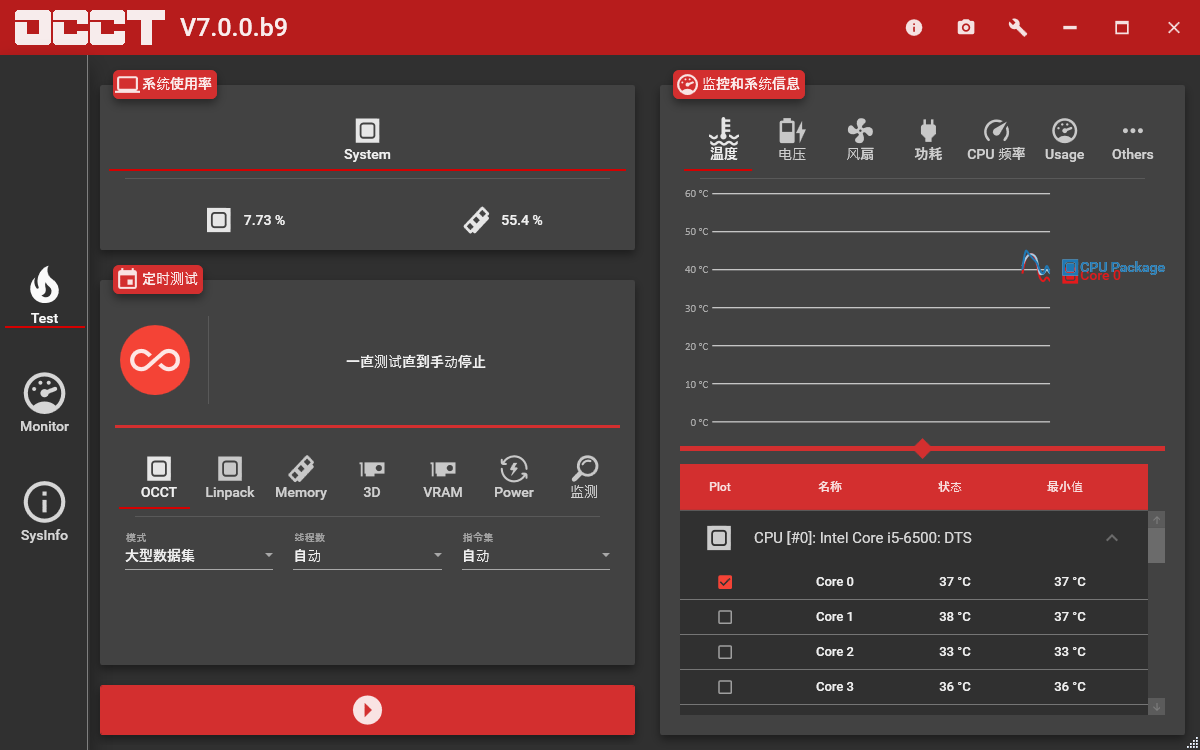Open the 线程数 dropdown
Screen dimensions: 1200x750
[x=367, y=556]
